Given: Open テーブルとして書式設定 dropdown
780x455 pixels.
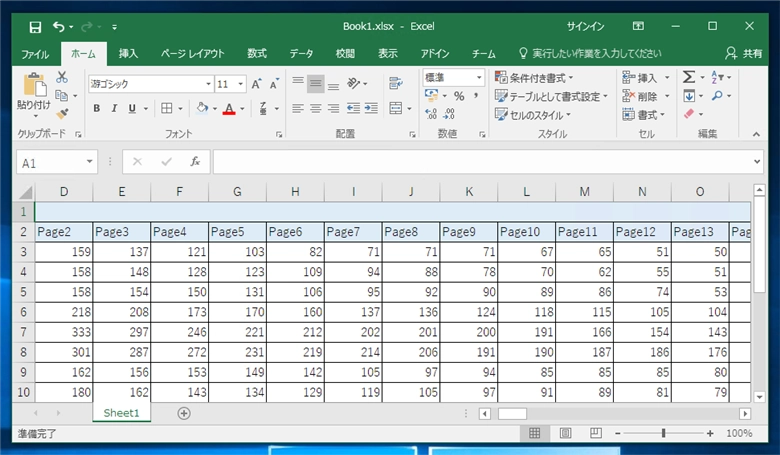Looking at the screenshot, I should (551, 96).
